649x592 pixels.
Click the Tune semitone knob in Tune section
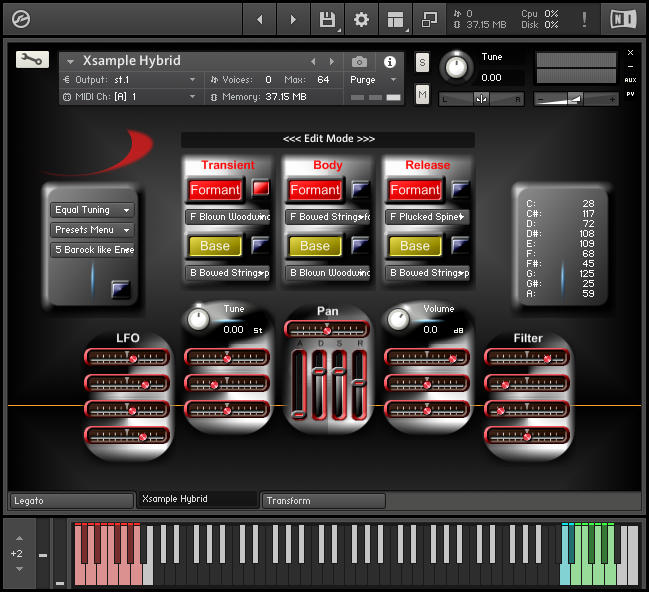198,319
